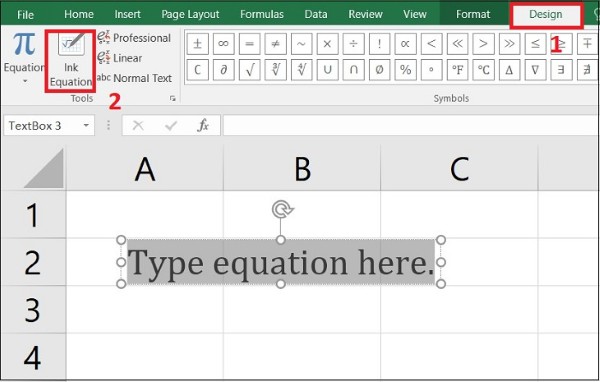The image size is (600, 382).
Task: Insert the union symbol
Action: pyautogui.click(x=327, y=70)
